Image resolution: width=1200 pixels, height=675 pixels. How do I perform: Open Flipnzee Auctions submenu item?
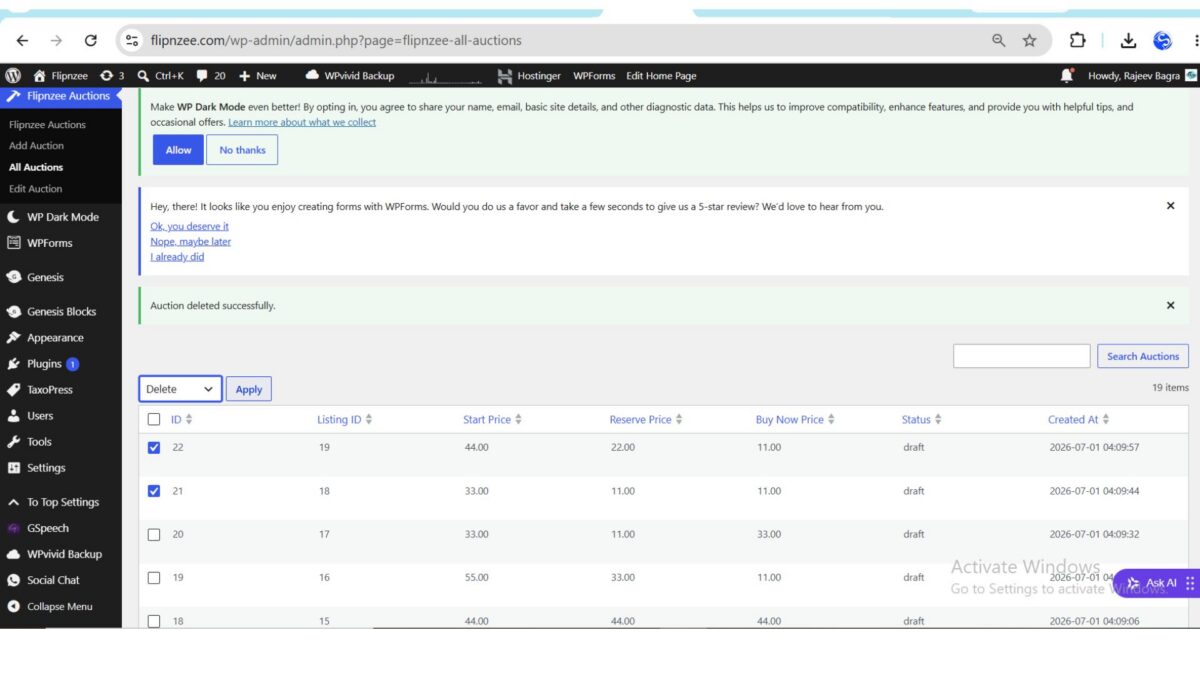coord(47,125)
